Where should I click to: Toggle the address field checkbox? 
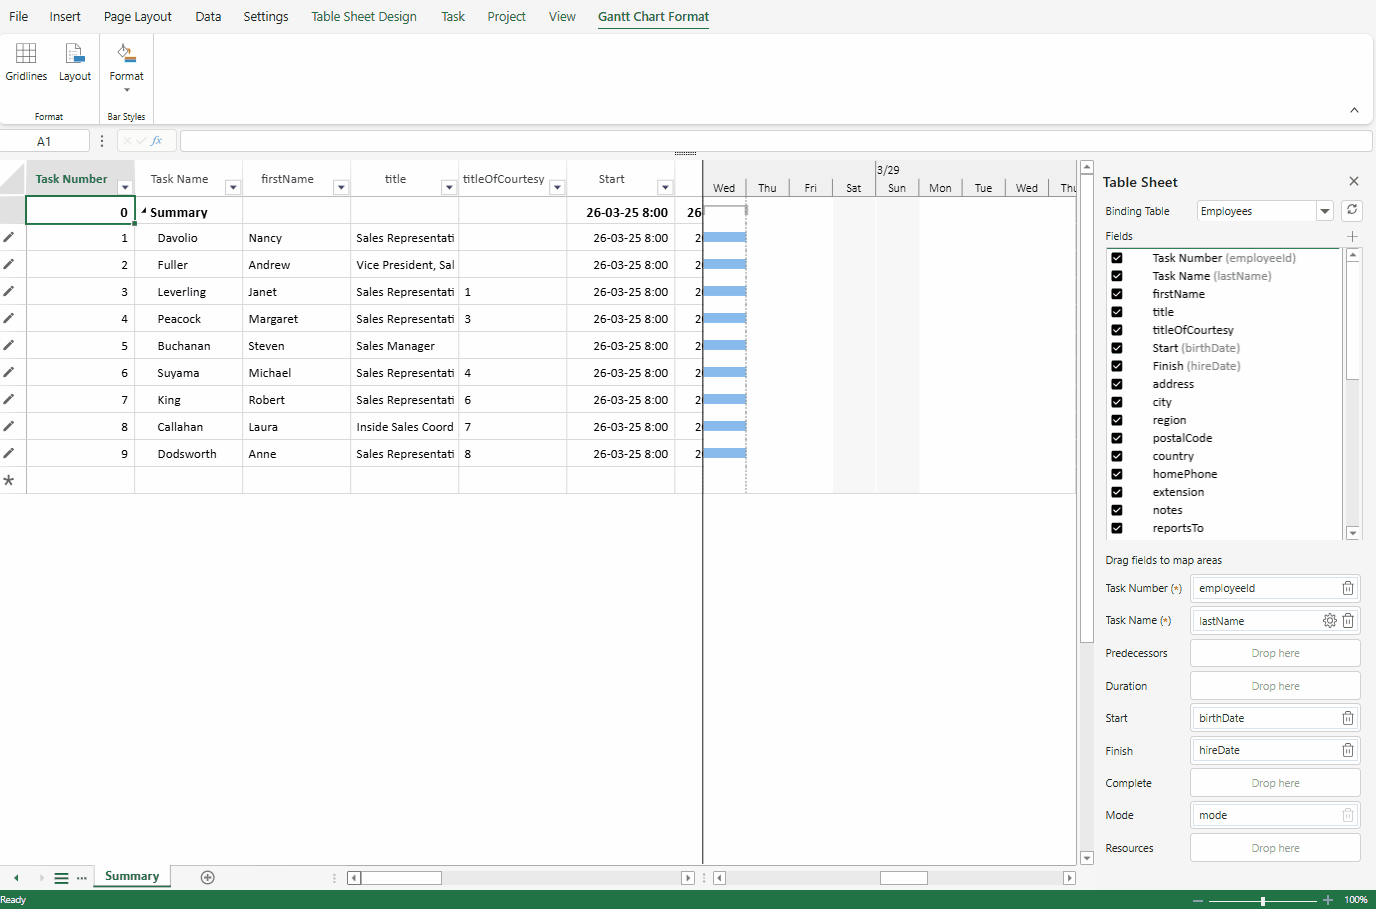(1117, 384)
